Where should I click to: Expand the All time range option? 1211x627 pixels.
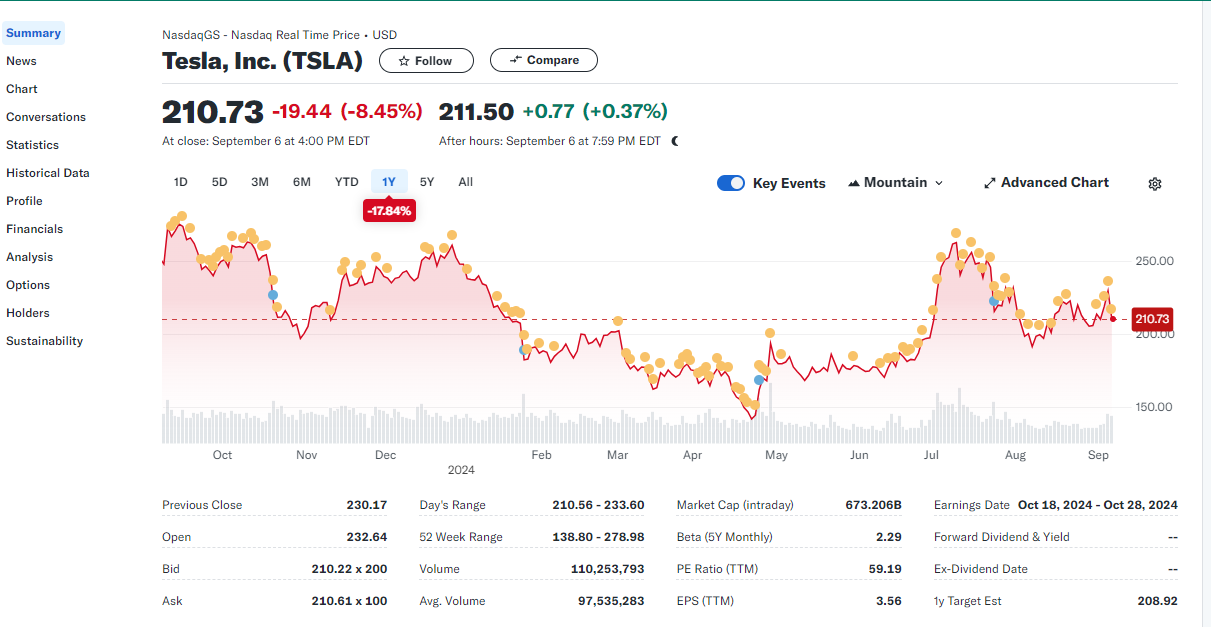[x=465, y=182]
